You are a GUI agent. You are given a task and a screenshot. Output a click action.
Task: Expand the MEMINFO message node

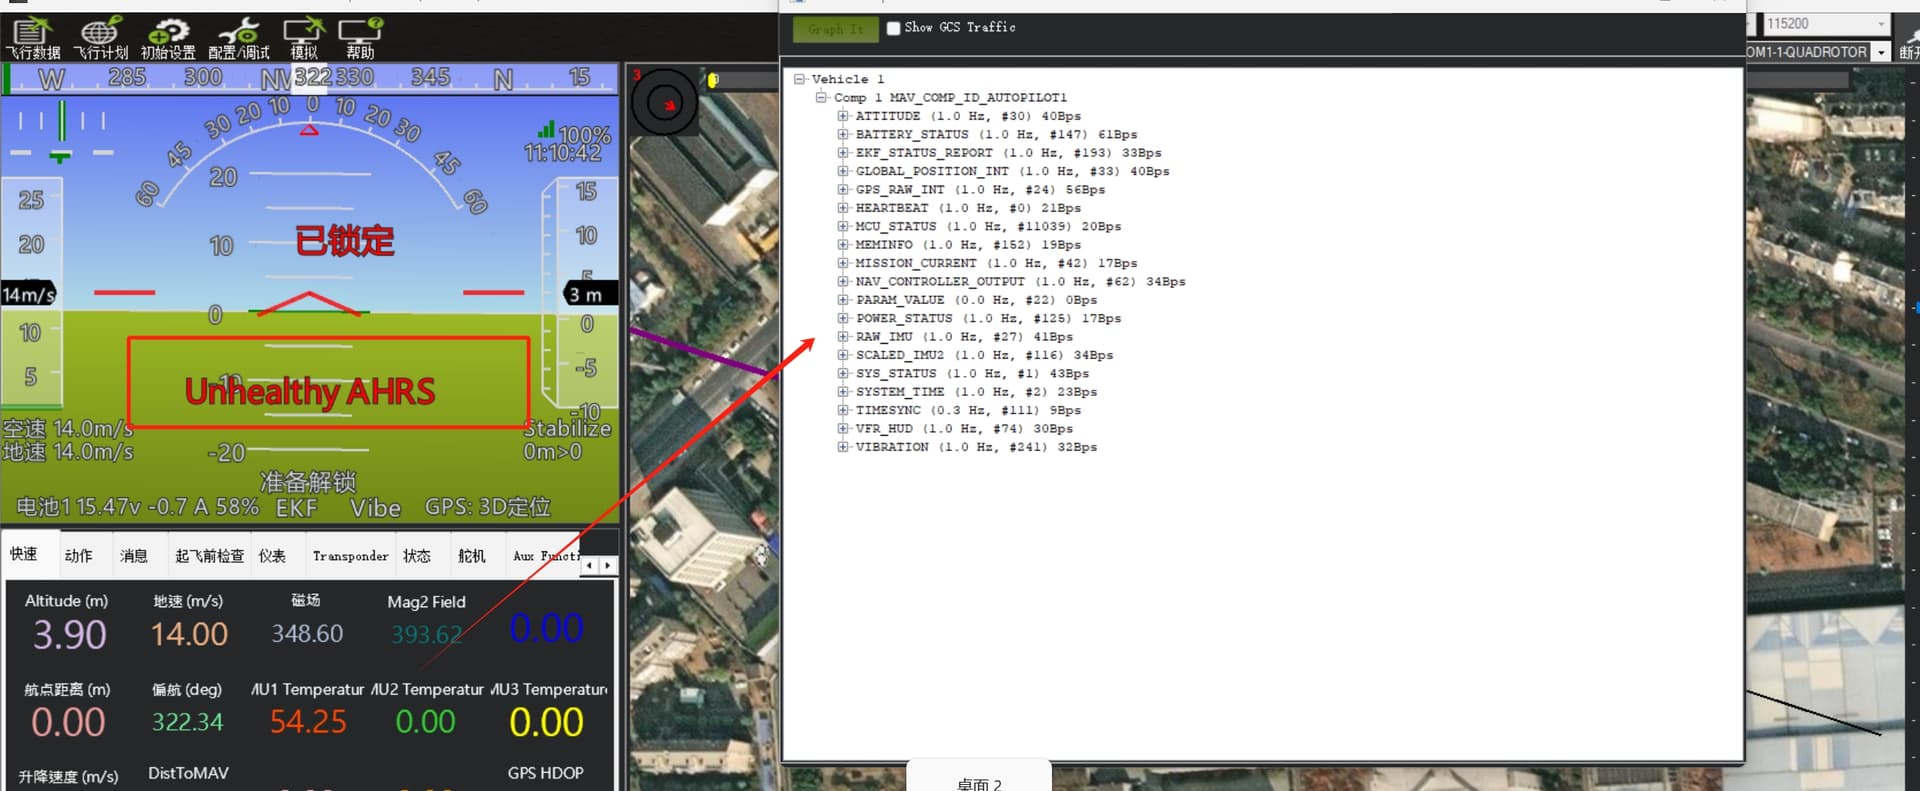pyautogui.click(x=843, y=244)
